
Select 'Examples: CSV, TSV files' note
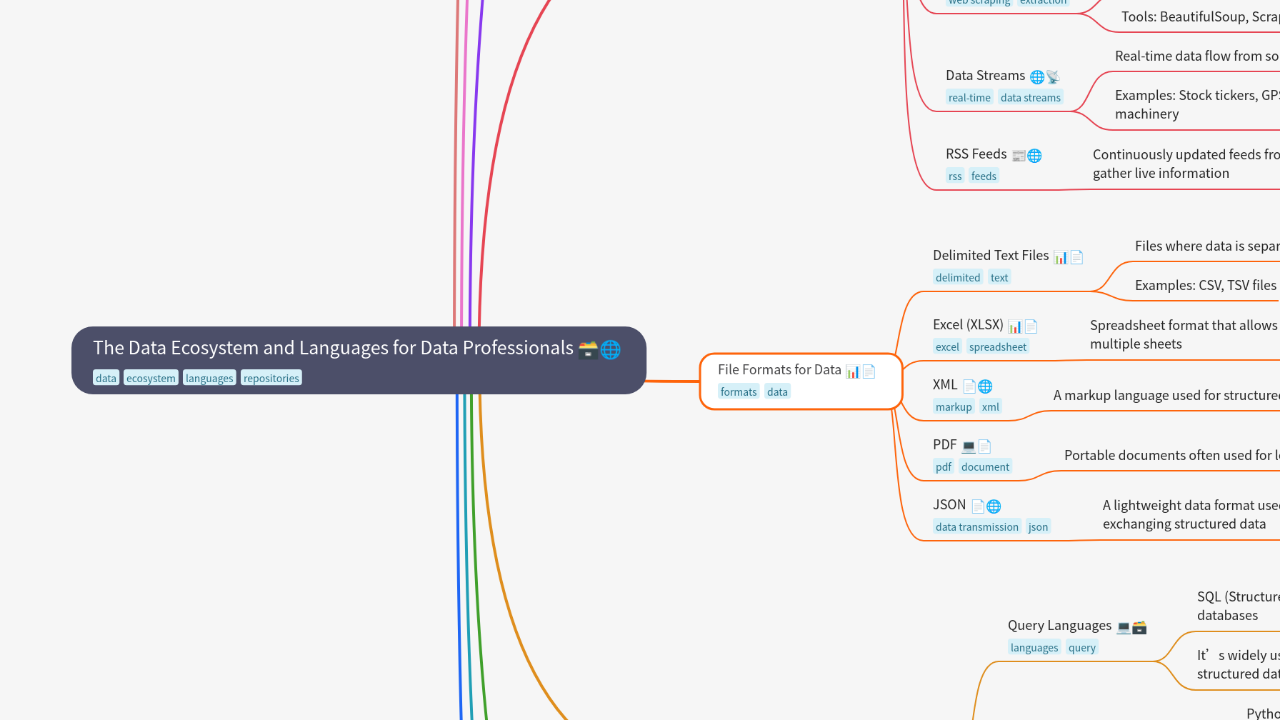[1206, 285]
